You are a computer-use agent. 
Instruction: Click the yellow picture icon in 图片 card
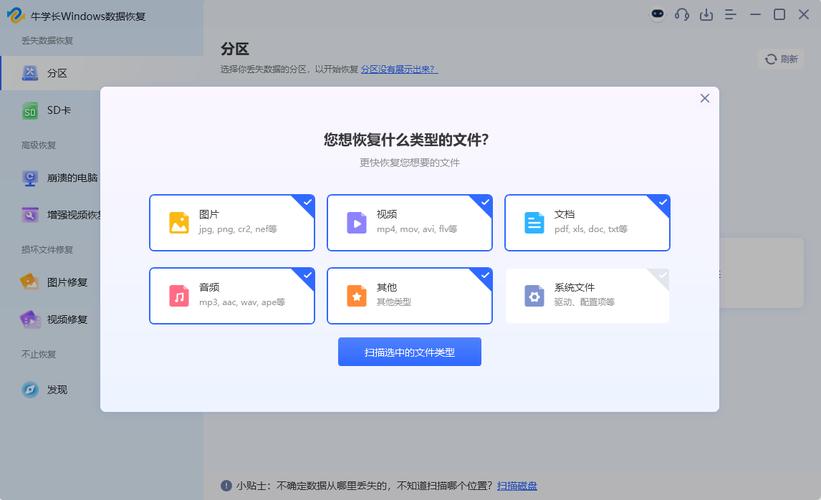[x=179, y=223]
